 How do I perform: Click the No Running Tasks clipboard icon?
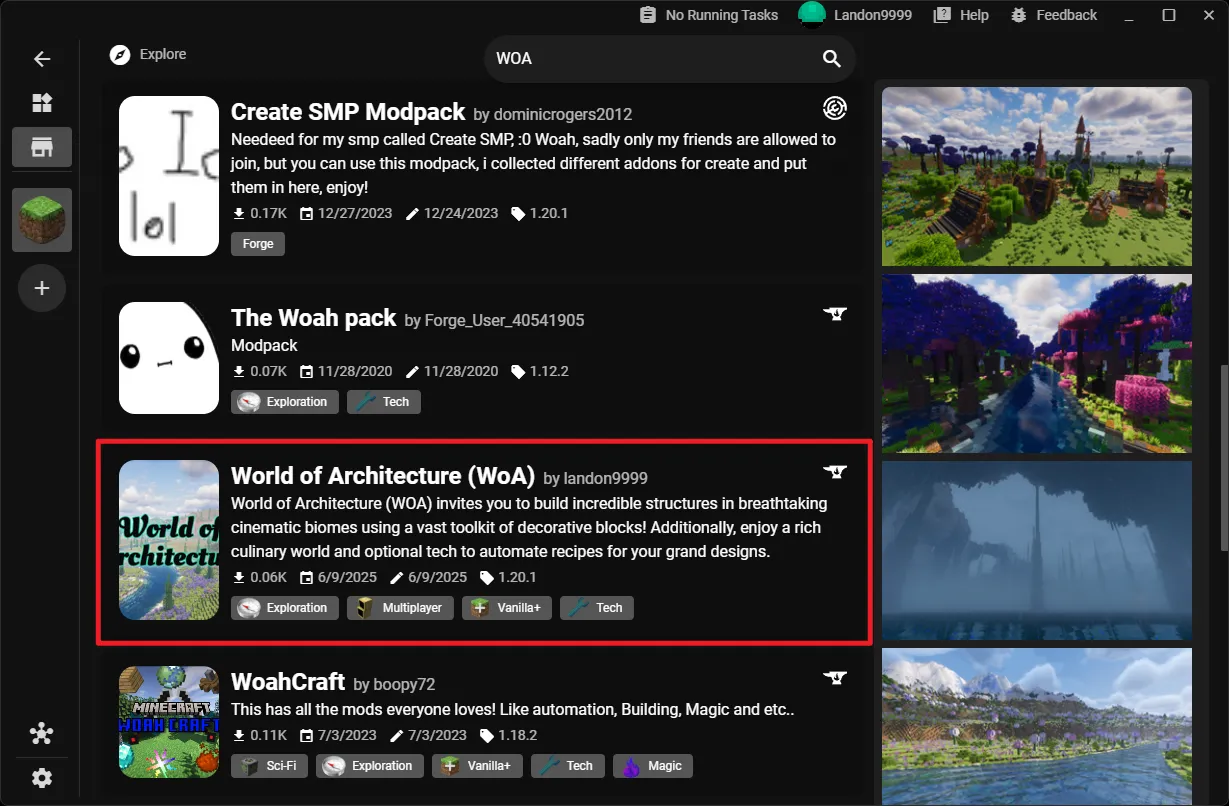tap(648, 15)
